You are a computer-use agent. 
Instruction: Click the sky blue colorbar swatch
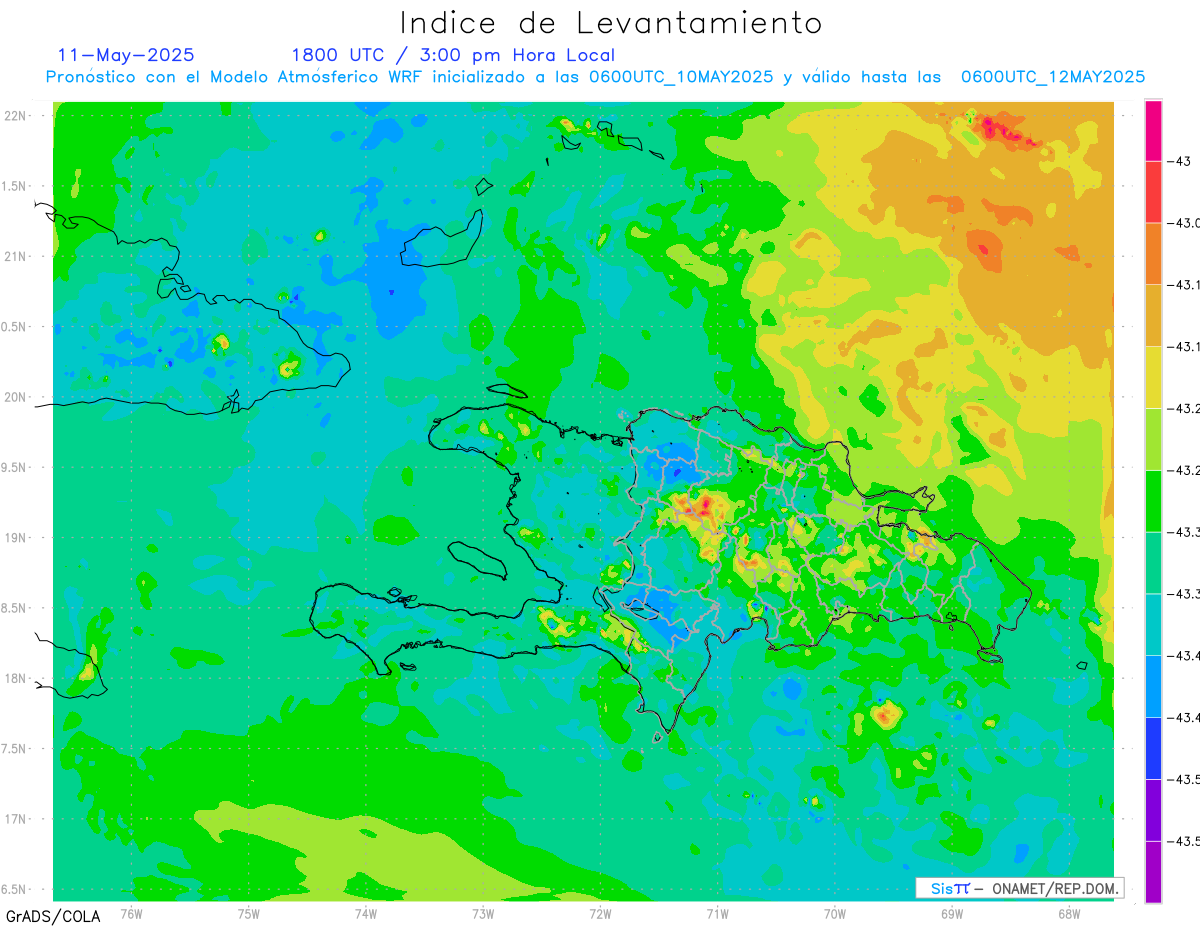point(1153,686)
